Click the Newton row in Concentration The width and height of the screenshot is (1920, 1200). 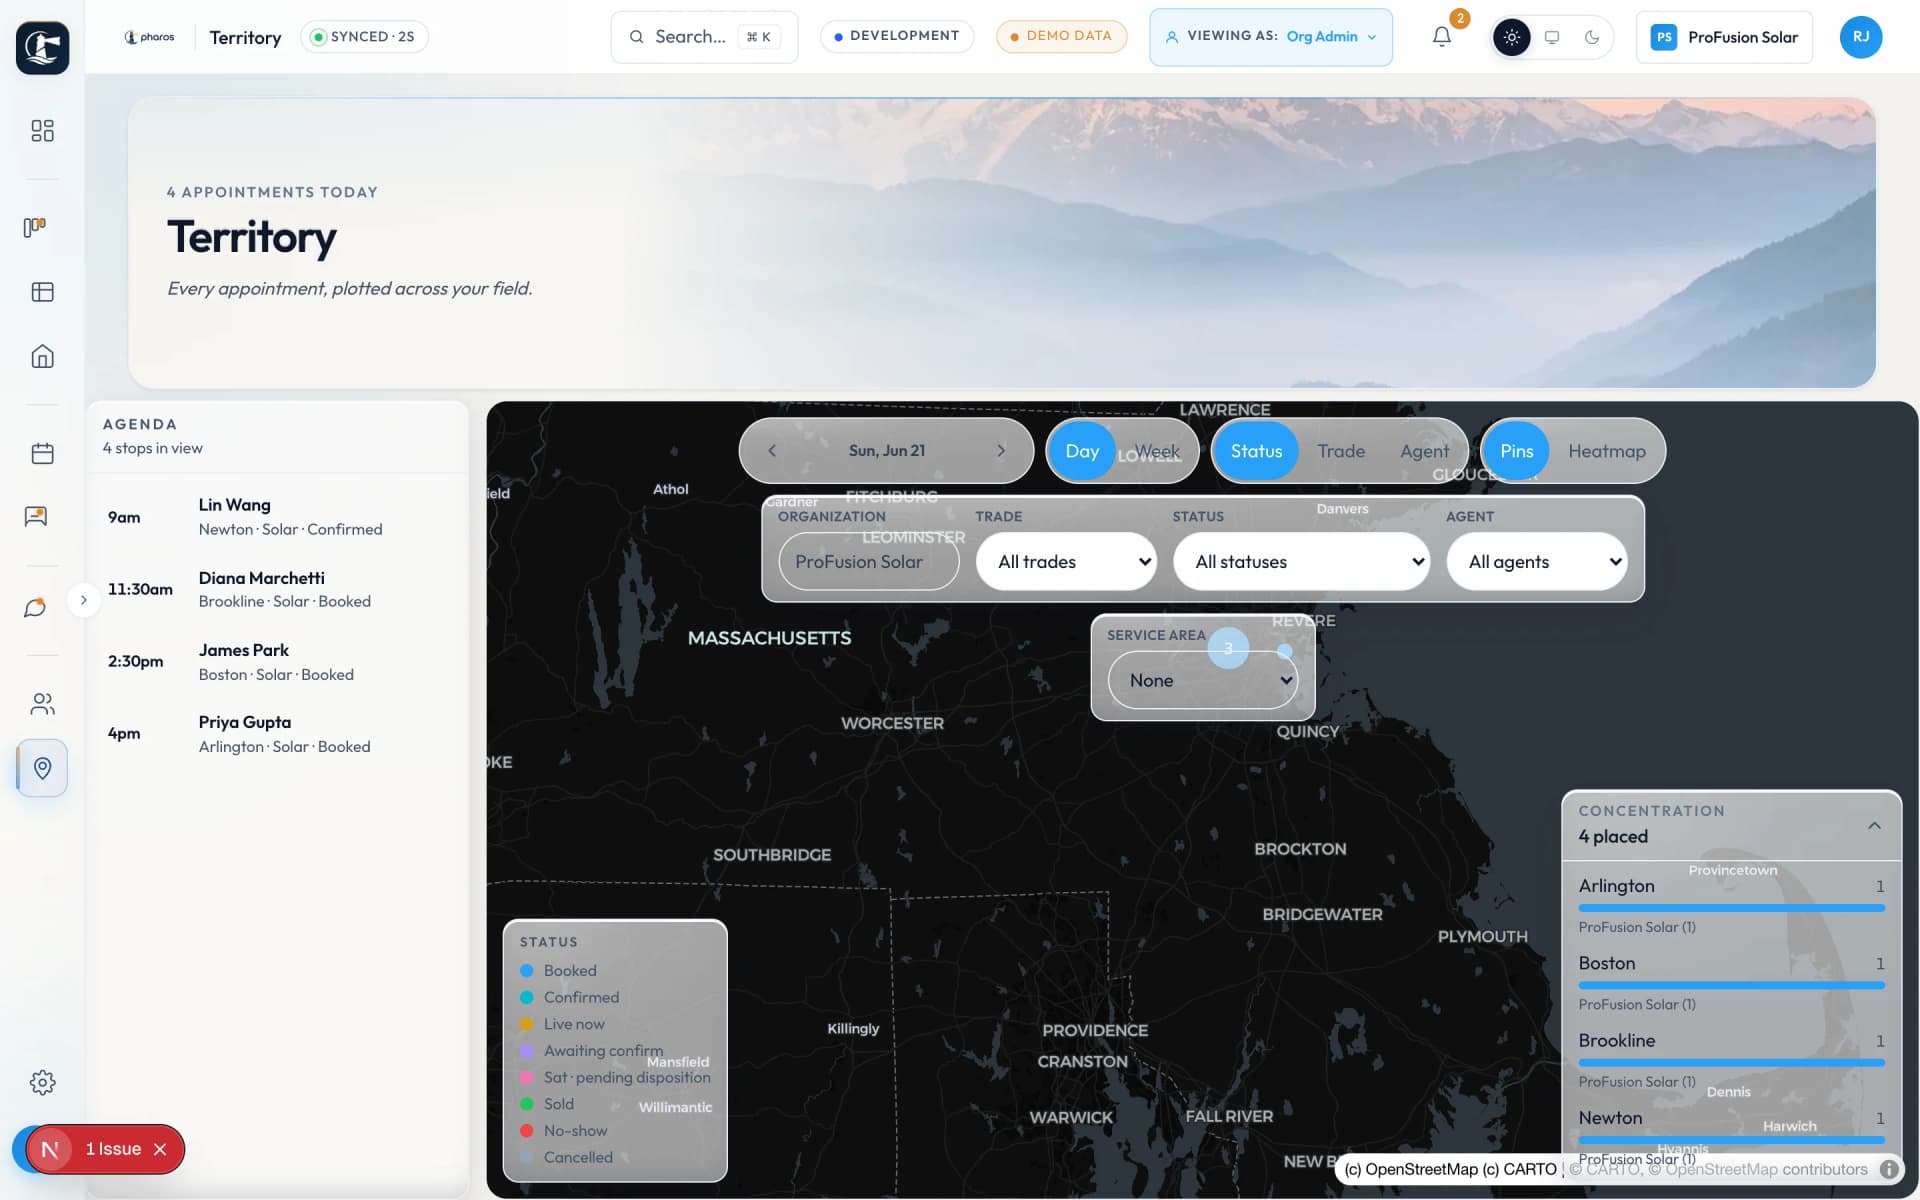click(1731, 1136)
